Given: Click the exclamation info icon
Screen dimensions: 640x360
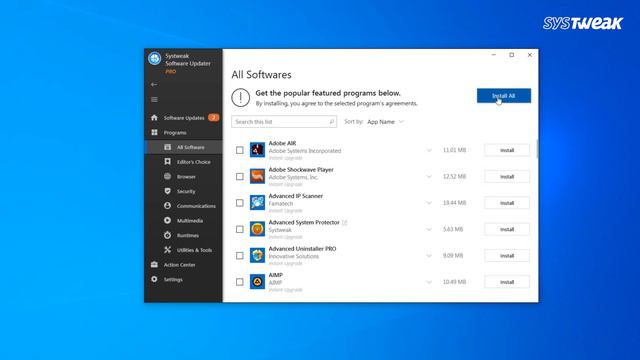Looking at the screenshot, I should coord(240,98).
